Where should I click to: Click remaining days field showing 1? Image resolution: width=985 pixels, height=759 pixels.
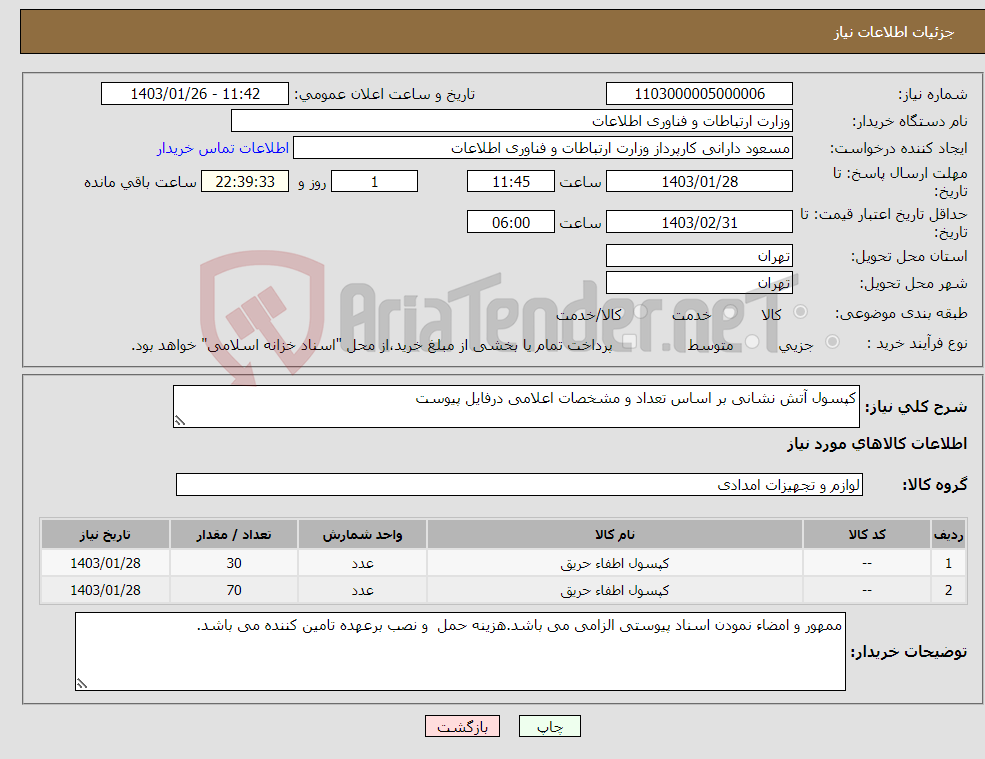tap(374, 182)
